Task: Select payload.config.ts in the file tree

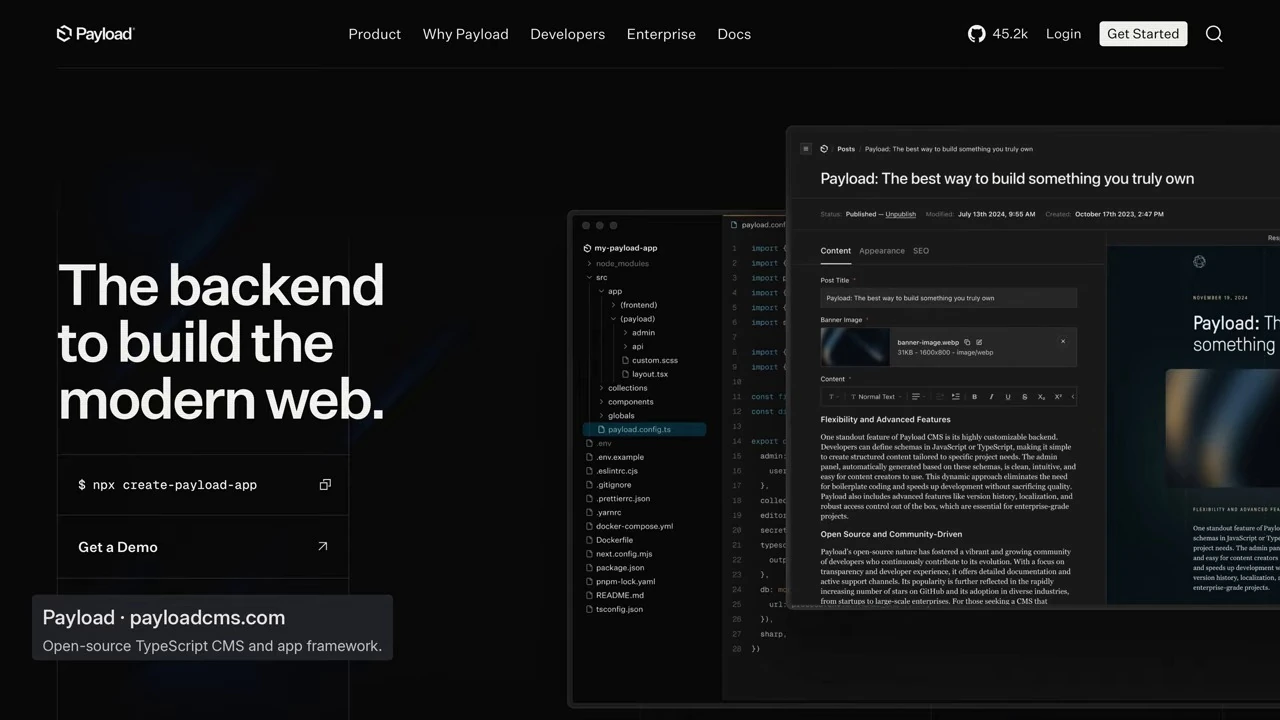Action: [x=645, y=430]
